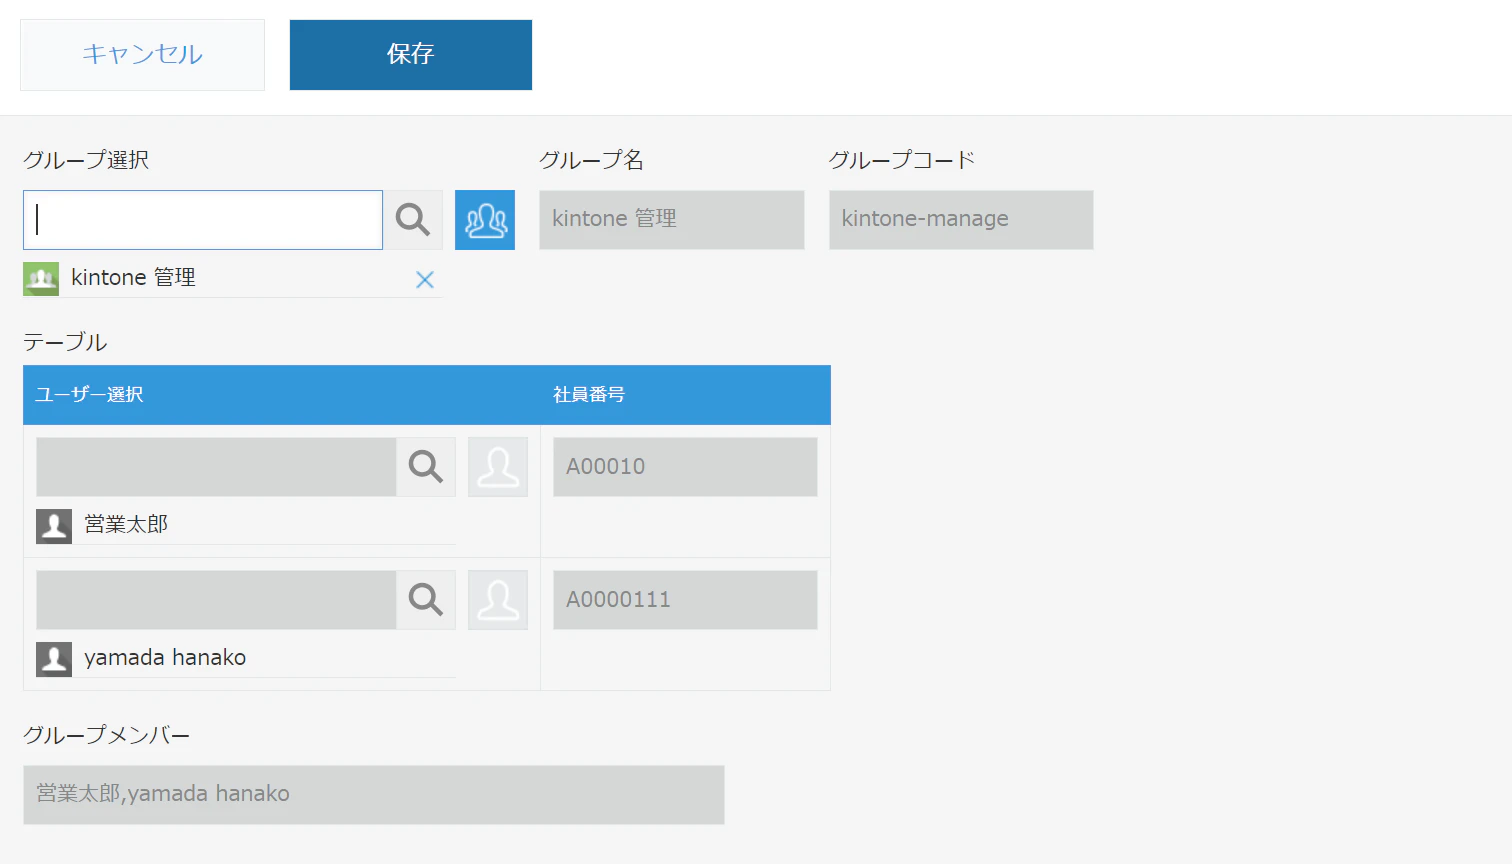Viewport: 1512px width, 864px height.
Task: Click user search field above yamada hanako
Action: (x=216, y=600)
